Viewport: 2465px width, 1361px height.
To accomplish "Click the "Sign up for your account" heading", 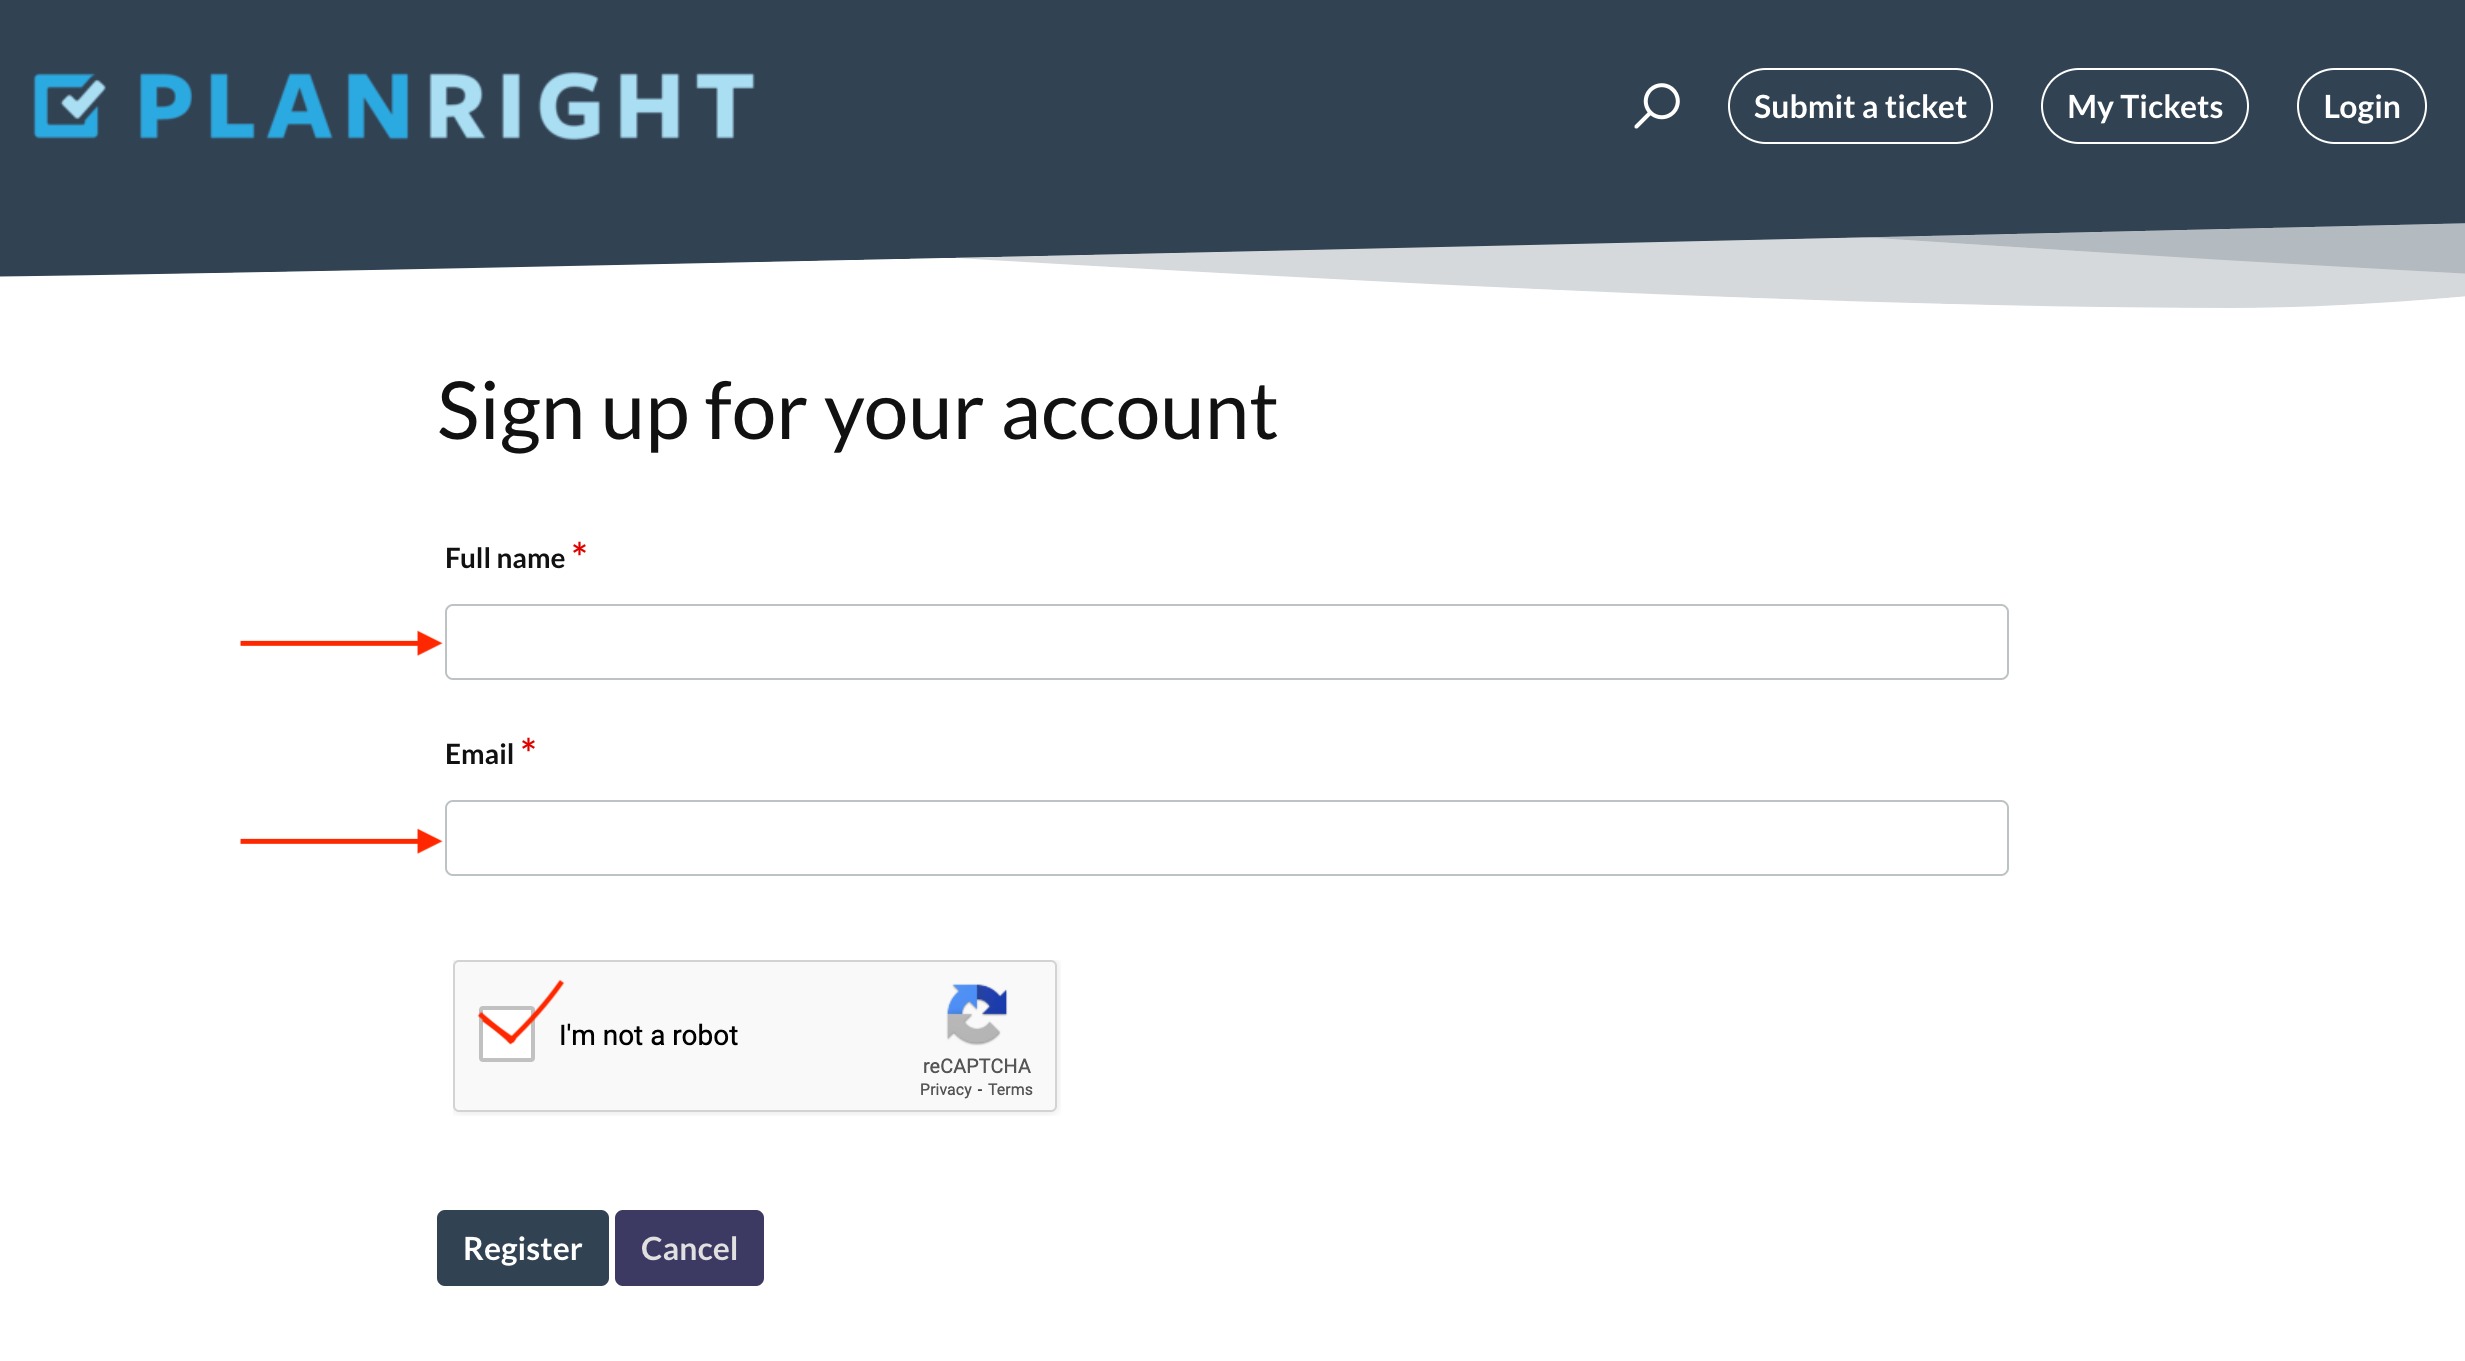I will coord(857,412).
